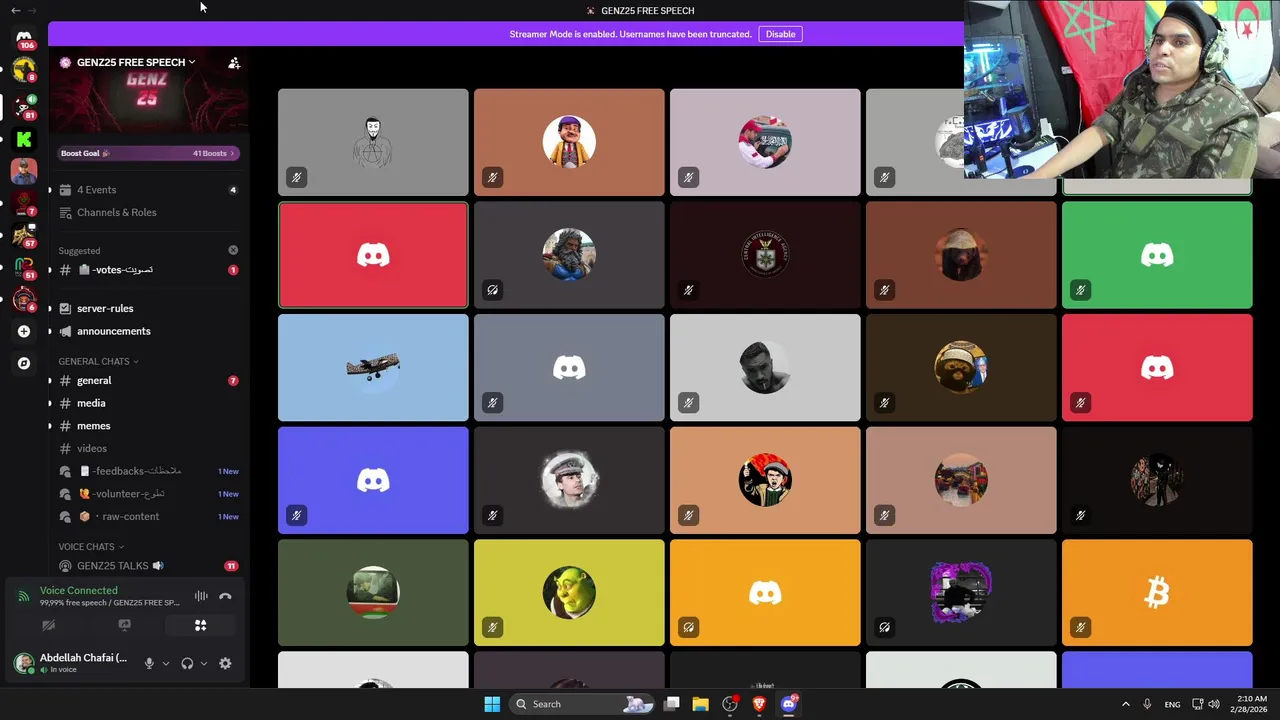Toggle the camera on in voice panel
The image size is (1280, 720).
pyautogui.click(x=48, y=625)
